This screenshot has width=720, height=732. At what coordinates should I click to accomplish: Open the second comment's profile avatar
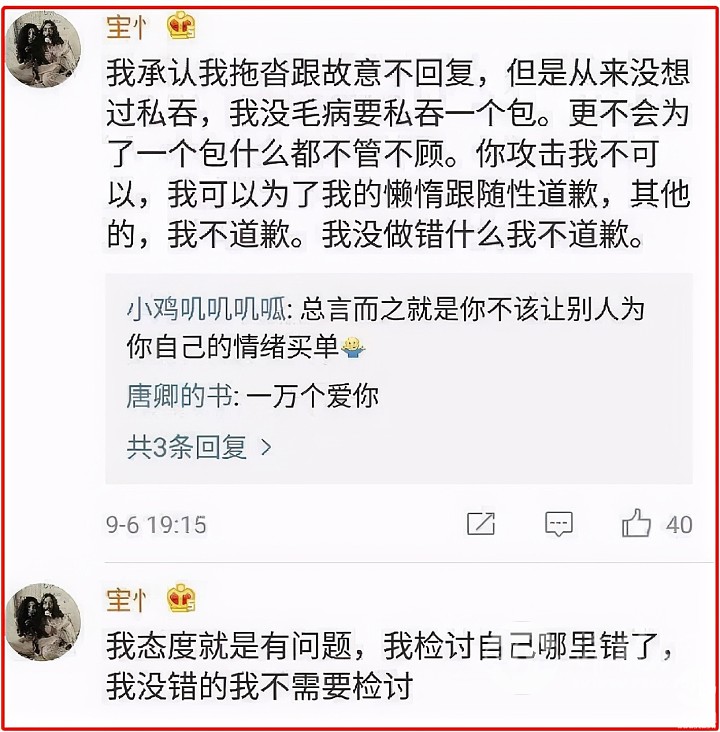tap(43, 622)
